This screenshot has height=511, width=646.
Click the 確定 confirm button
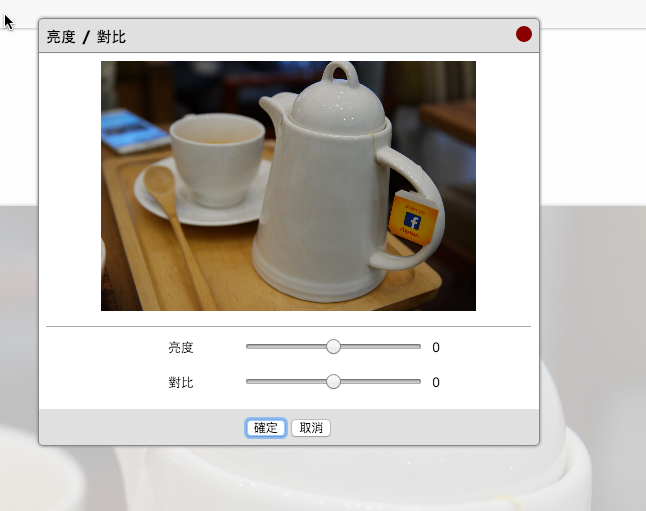coord(265,428)
